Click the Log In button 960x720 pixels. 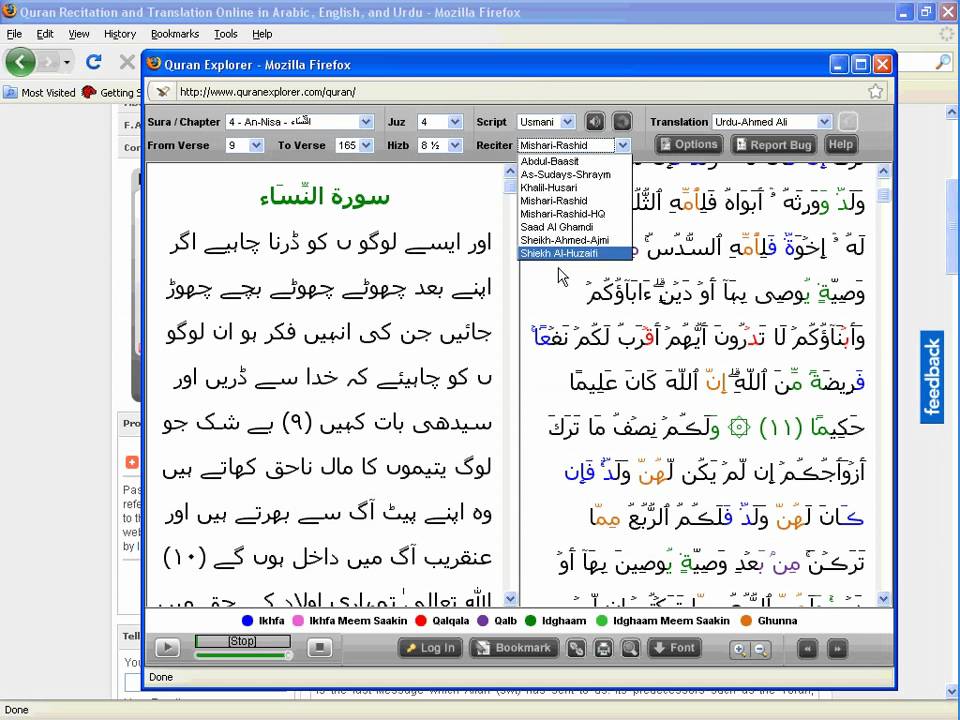pos(430,648)
